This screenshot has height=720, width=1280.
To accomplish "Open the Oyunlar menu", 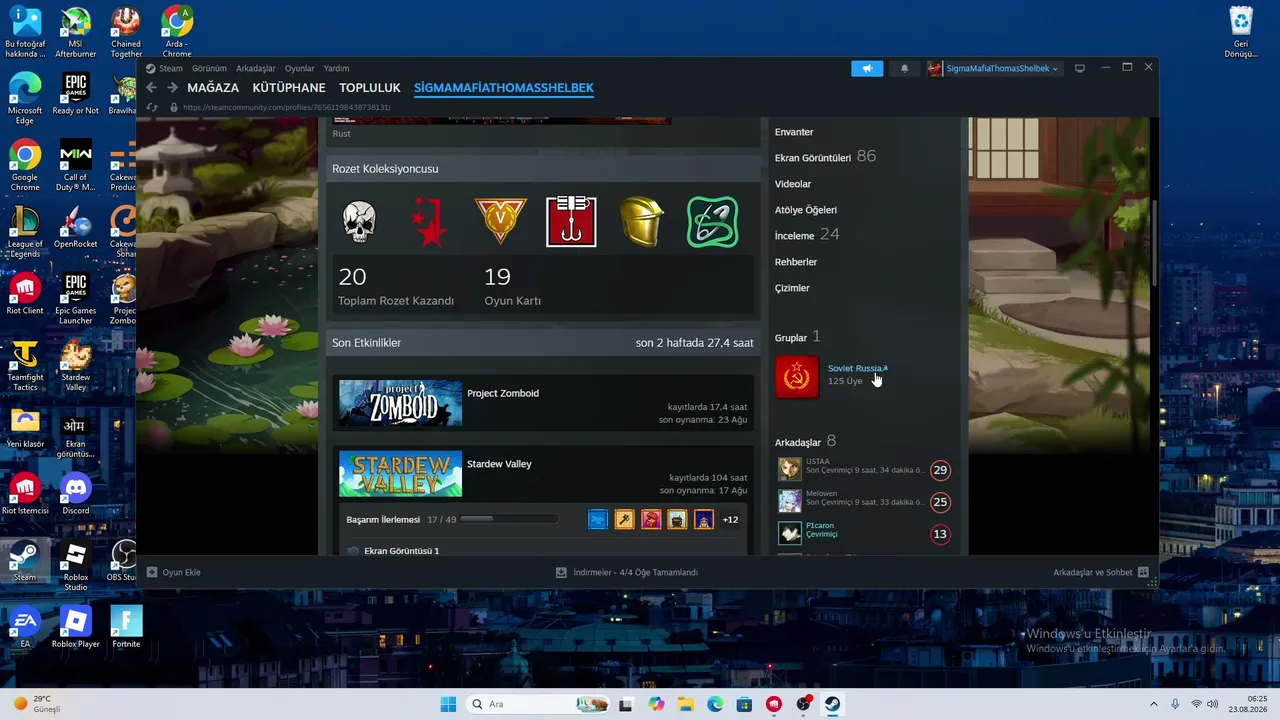I will [300, 68].
